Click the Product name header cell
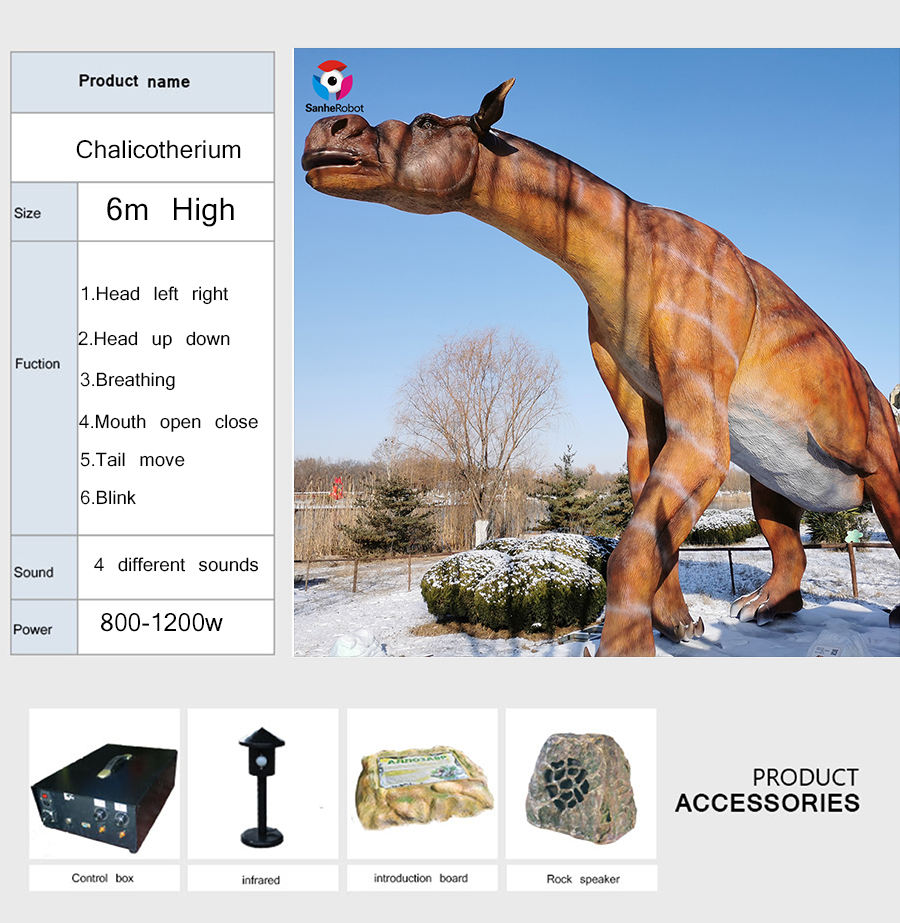 coord(134,82)
